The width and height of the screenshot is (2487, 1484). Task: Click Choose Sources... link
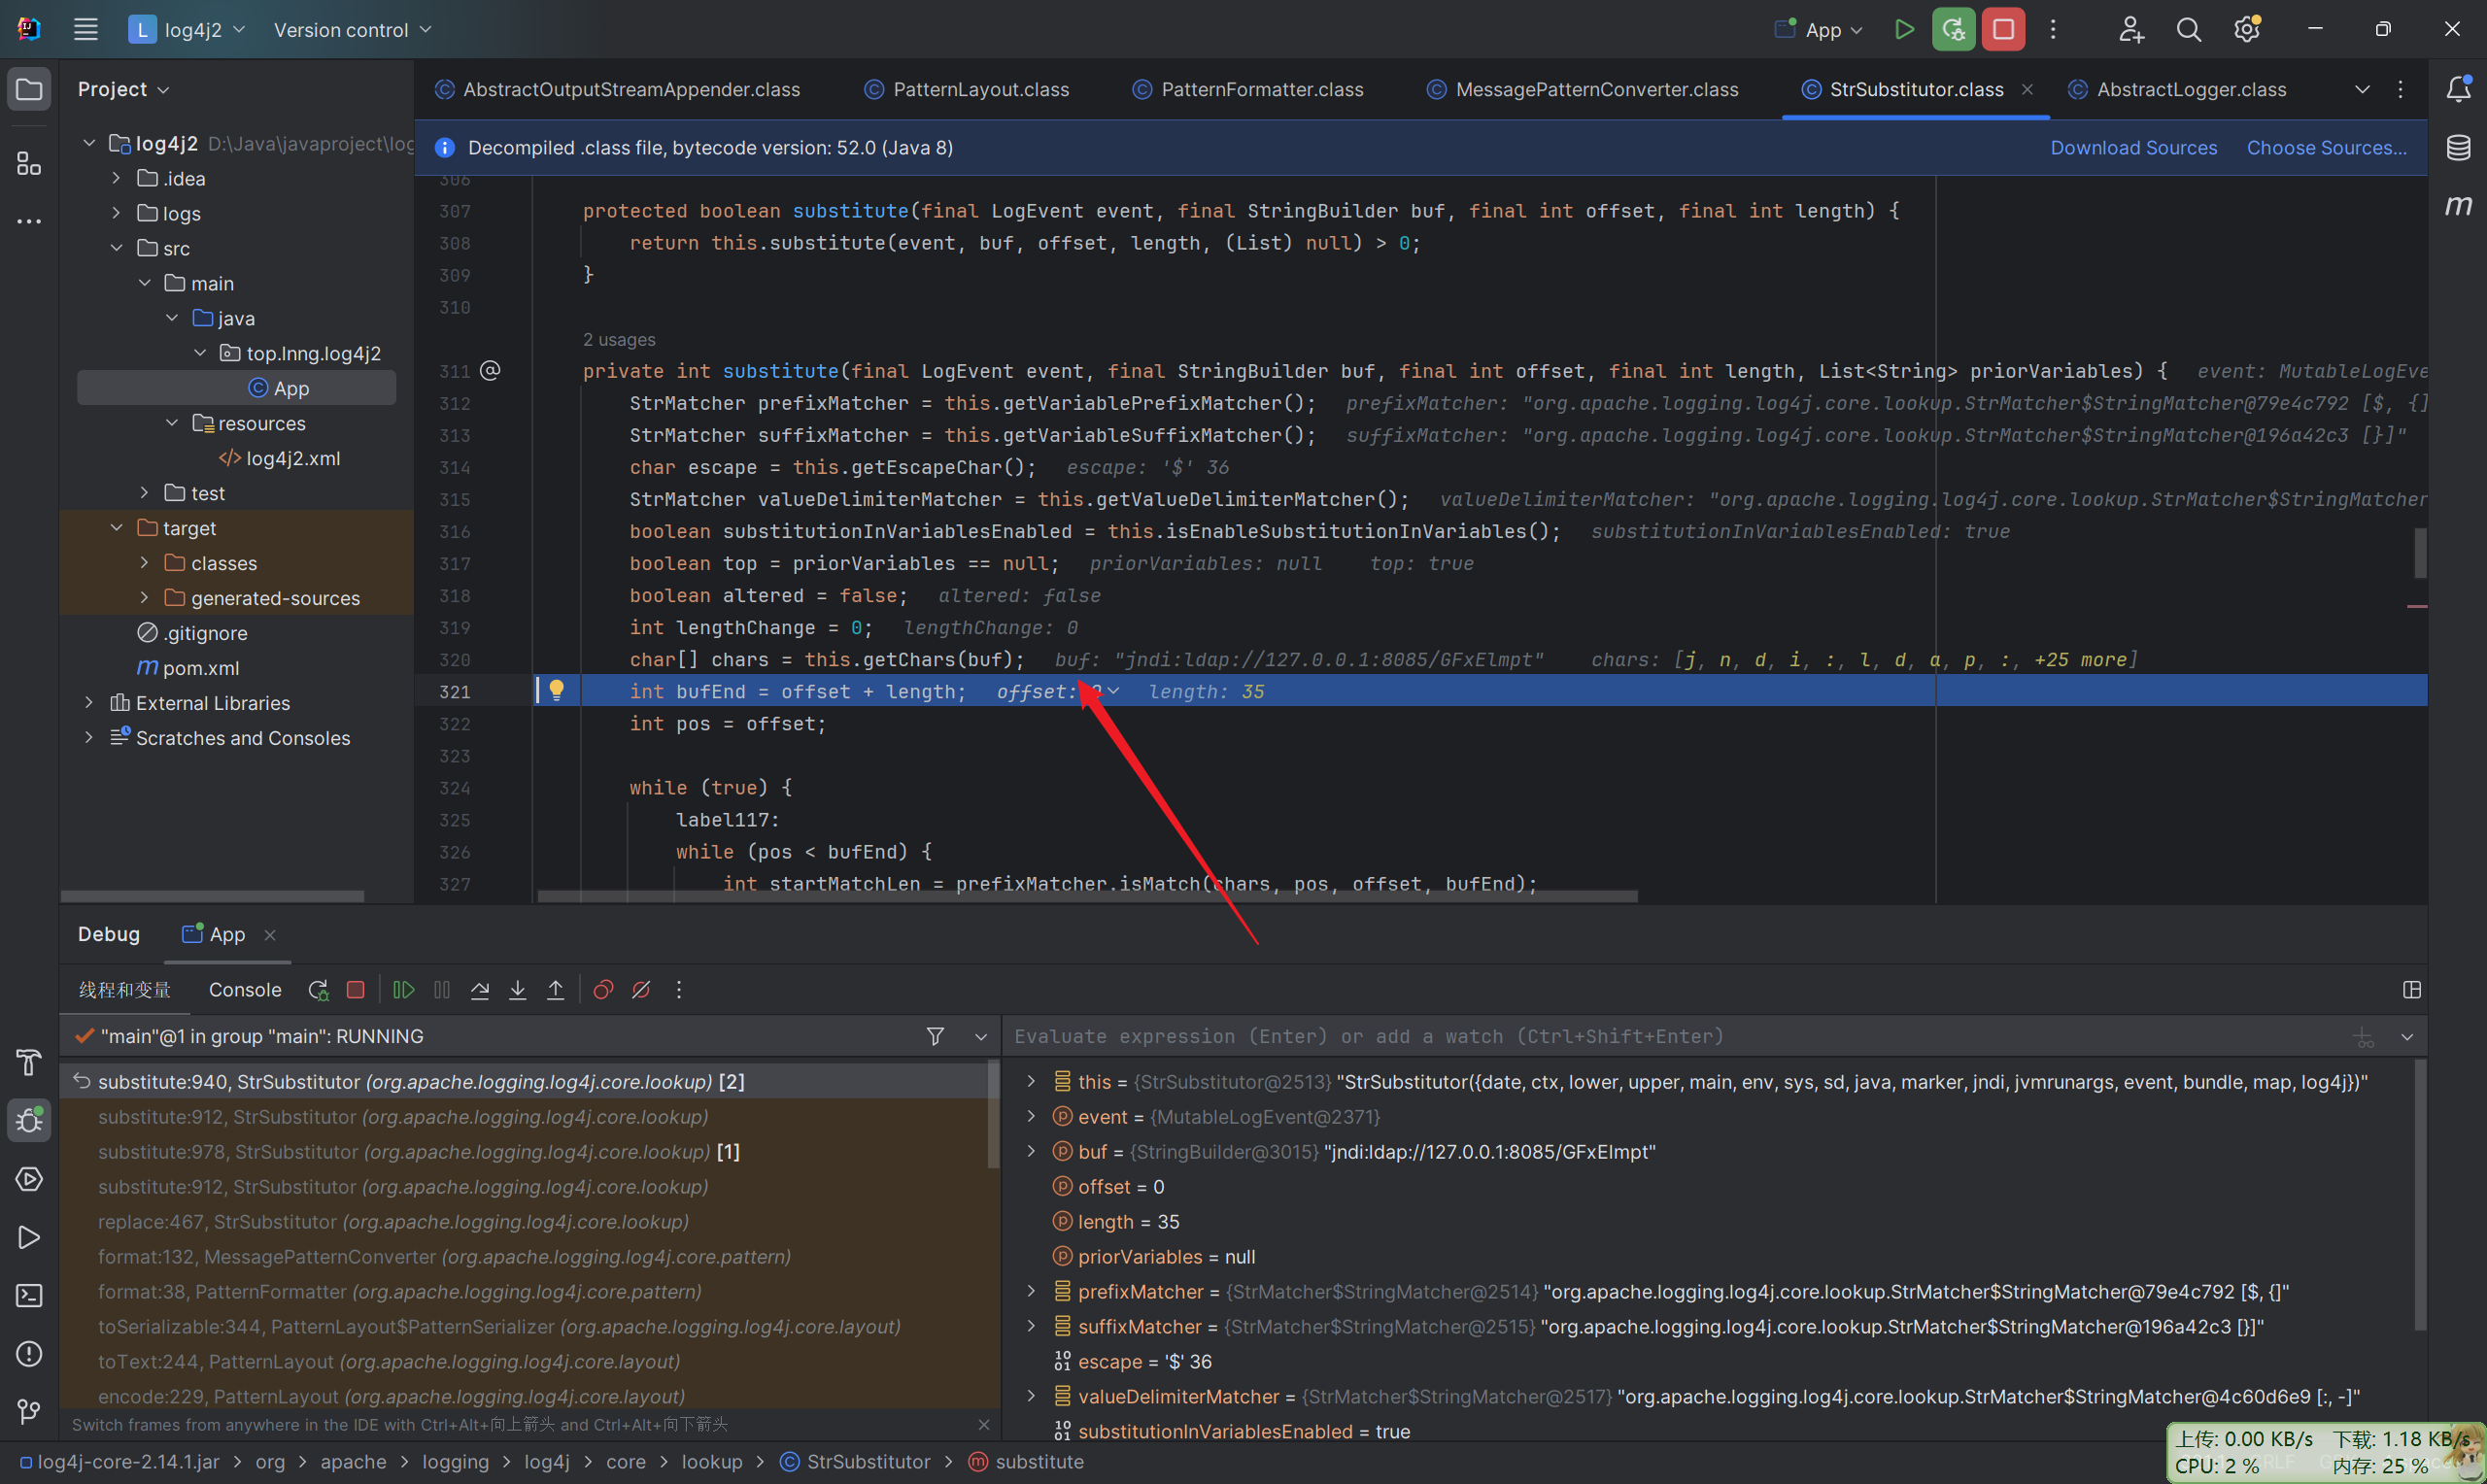[x=2326, y=147]
